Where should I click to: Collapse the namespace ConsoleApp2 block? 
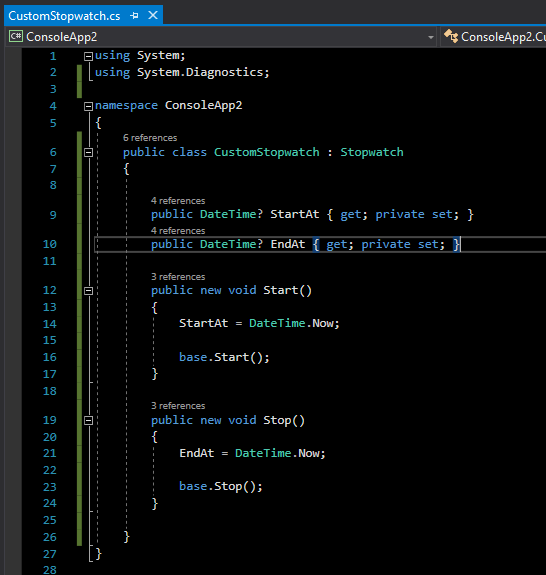click(x=88, y=106)
